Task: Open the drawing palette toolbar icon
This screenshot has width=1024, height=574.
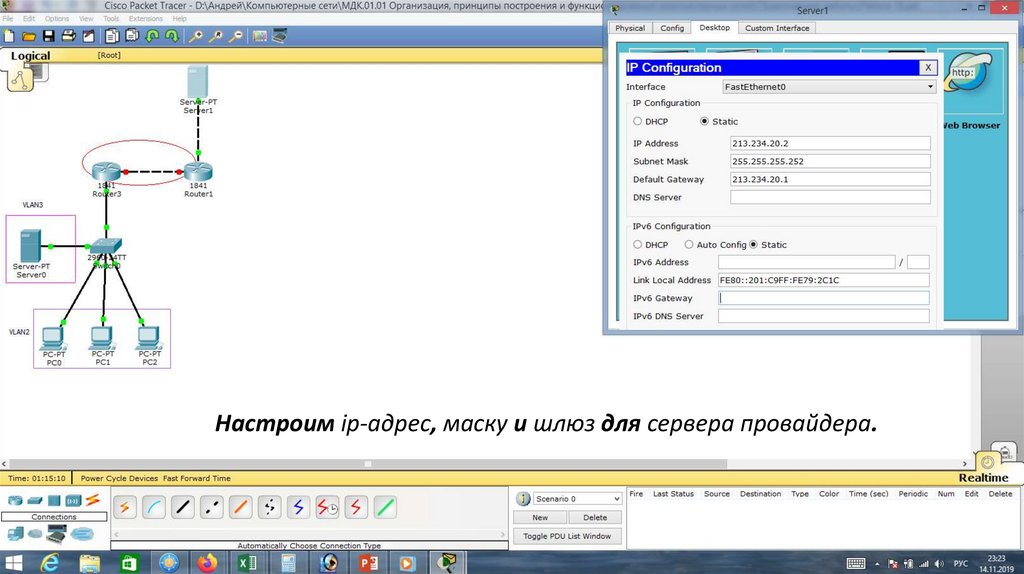Action: pyautogui.click(x=259, y=35)
